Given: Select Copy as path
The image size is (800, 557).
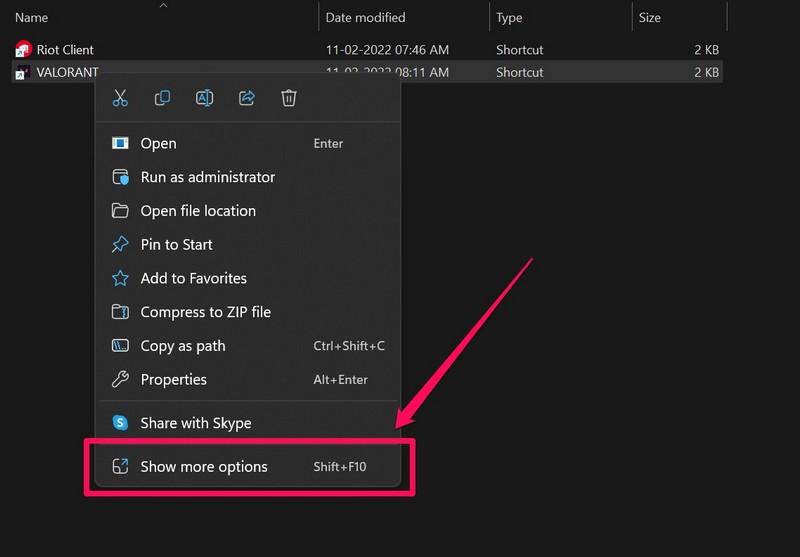Looking at the screenshot, I should coord(183,346).
